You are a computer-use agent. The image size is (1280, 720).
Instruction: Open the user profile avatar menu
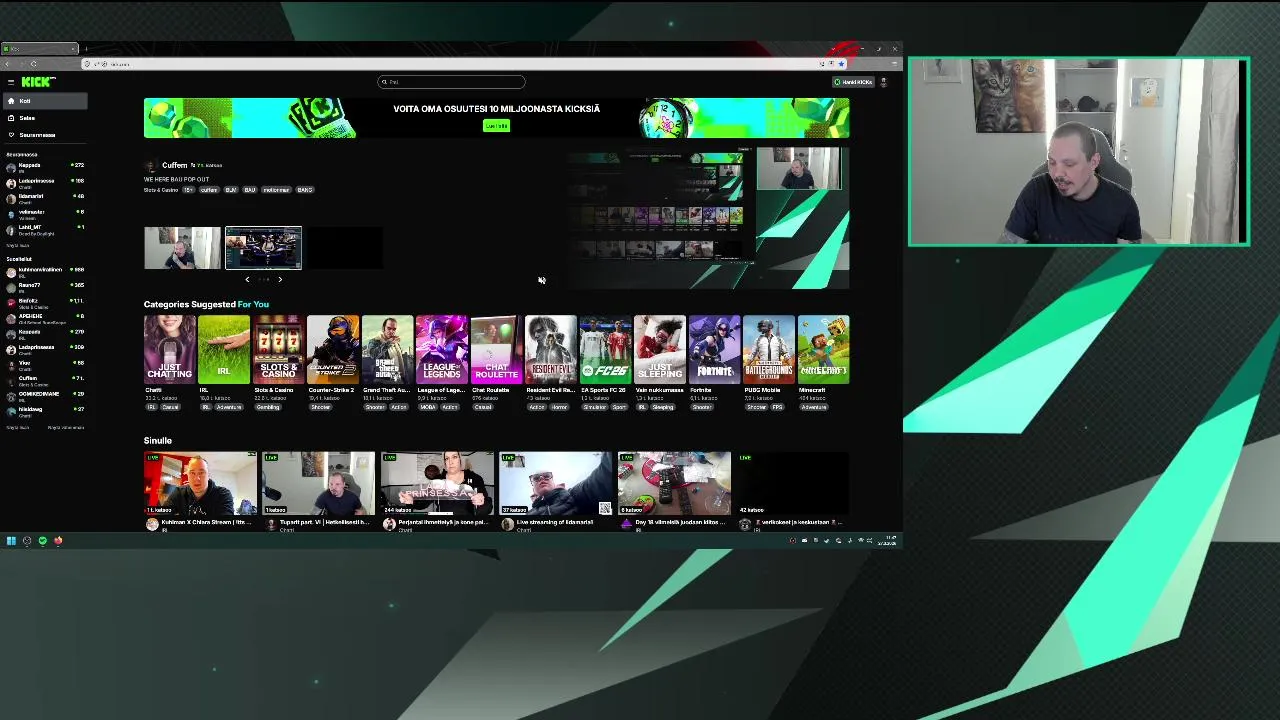click(884, 82)
